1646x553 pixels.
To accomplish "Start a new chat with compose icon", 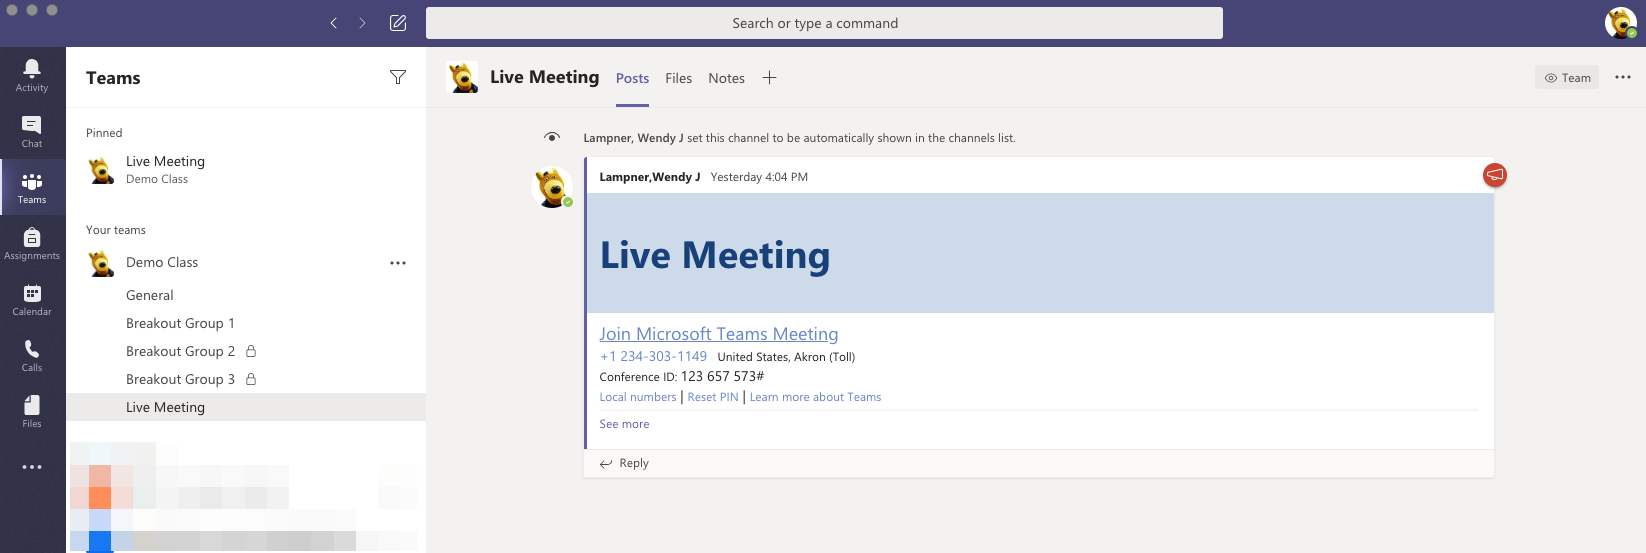I will click(x=398, y=23).
